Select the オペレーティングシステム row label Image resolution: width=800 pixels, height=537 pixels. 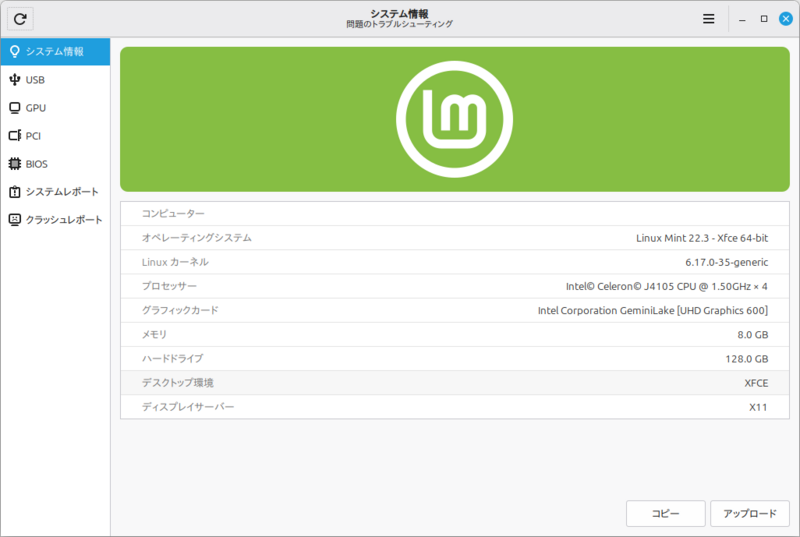(x=196, y=238)
